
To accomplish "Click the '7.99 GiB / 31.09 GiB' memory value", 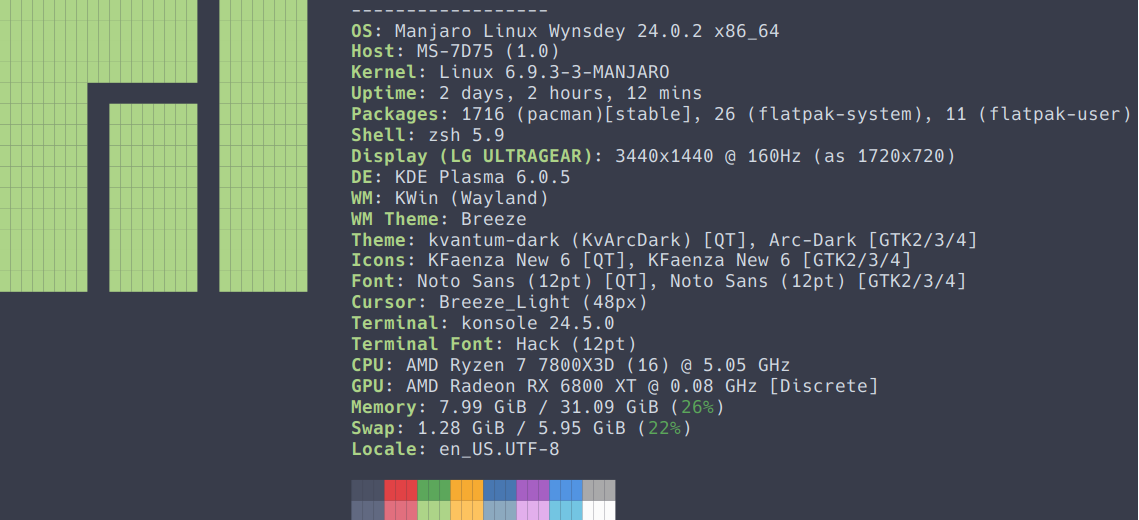I will (x=548, y=407).
